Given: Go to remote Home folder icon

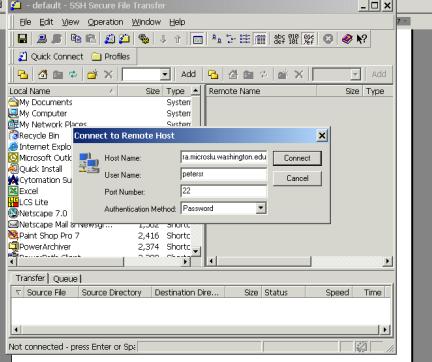Looking at the screenshot, I should pos(233,74).
